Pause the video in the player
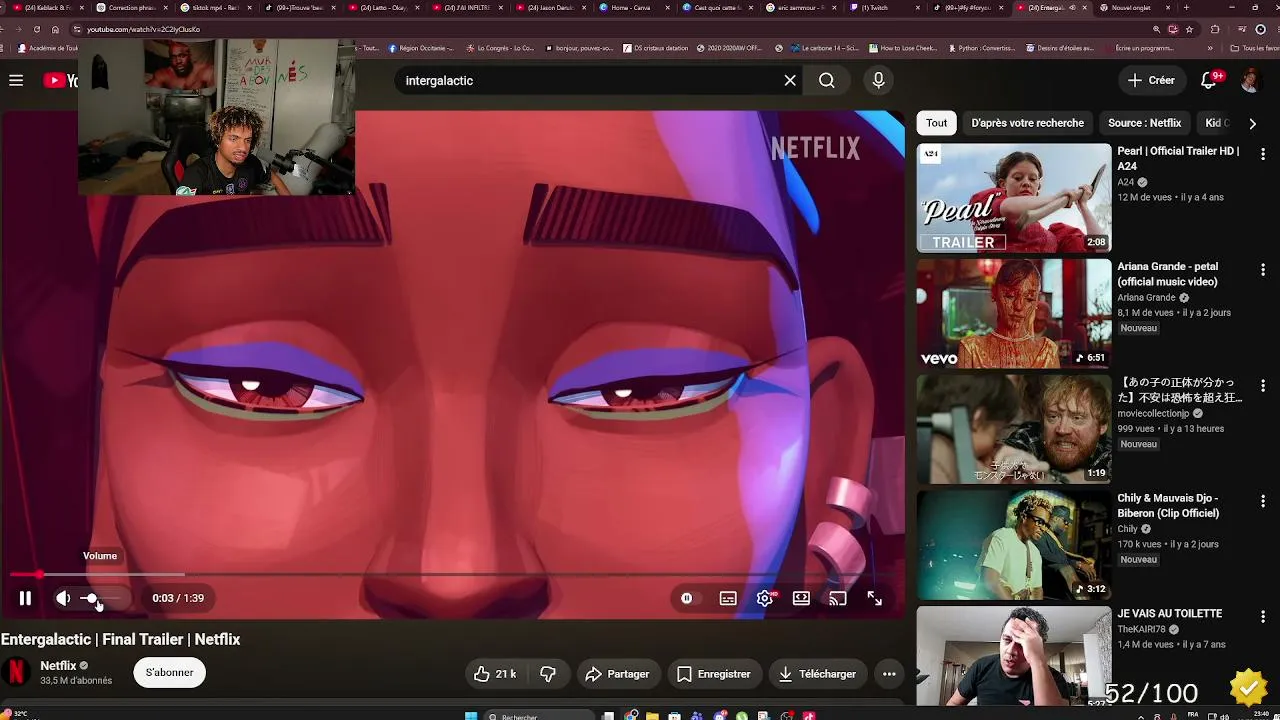The image size is (1280, 720). coord(25,598)
